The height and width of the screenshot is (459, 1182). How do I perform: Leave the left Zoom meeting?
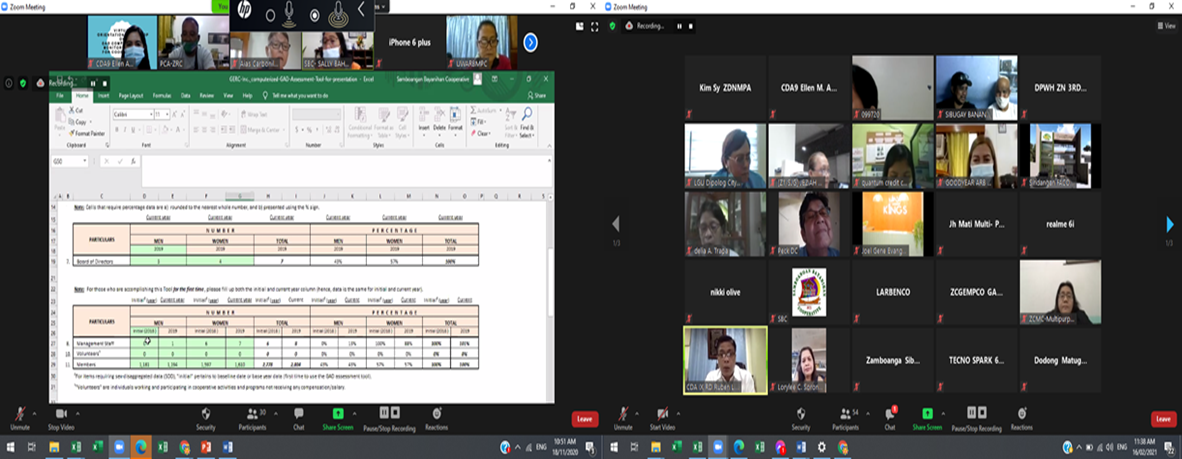584,419
